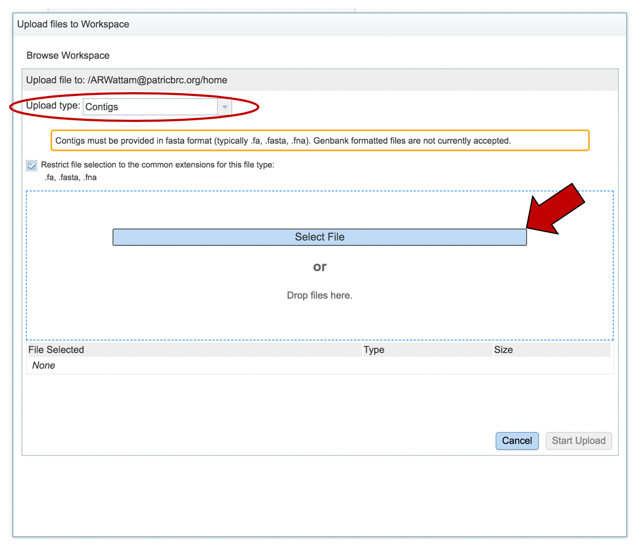643x552 pixels.
Task: Click the restrict file selection label text
Action: [x=157, y=165]
